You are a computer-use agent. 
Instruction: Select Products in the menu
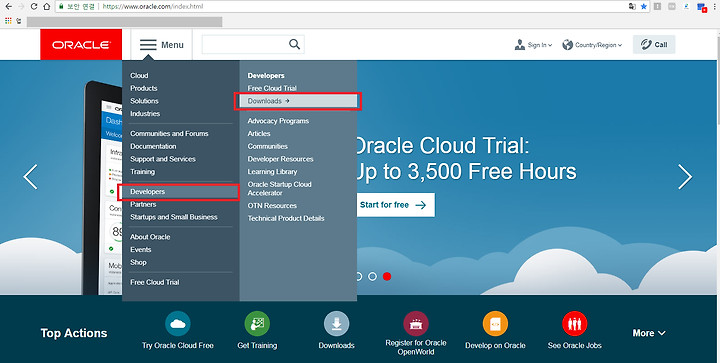[x=144, y=88]
